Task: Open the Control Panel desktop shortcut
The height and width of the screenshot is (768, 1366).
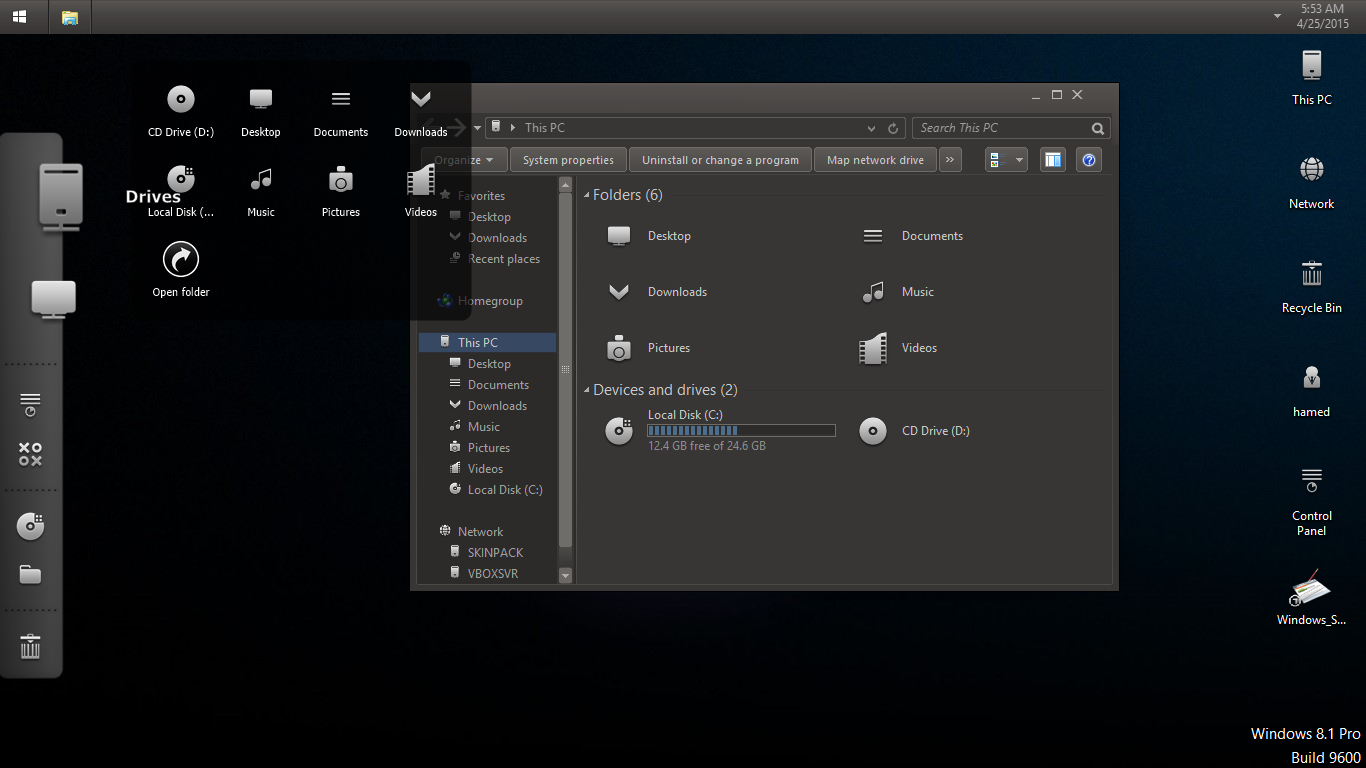Action: (x=1311, y=481)
